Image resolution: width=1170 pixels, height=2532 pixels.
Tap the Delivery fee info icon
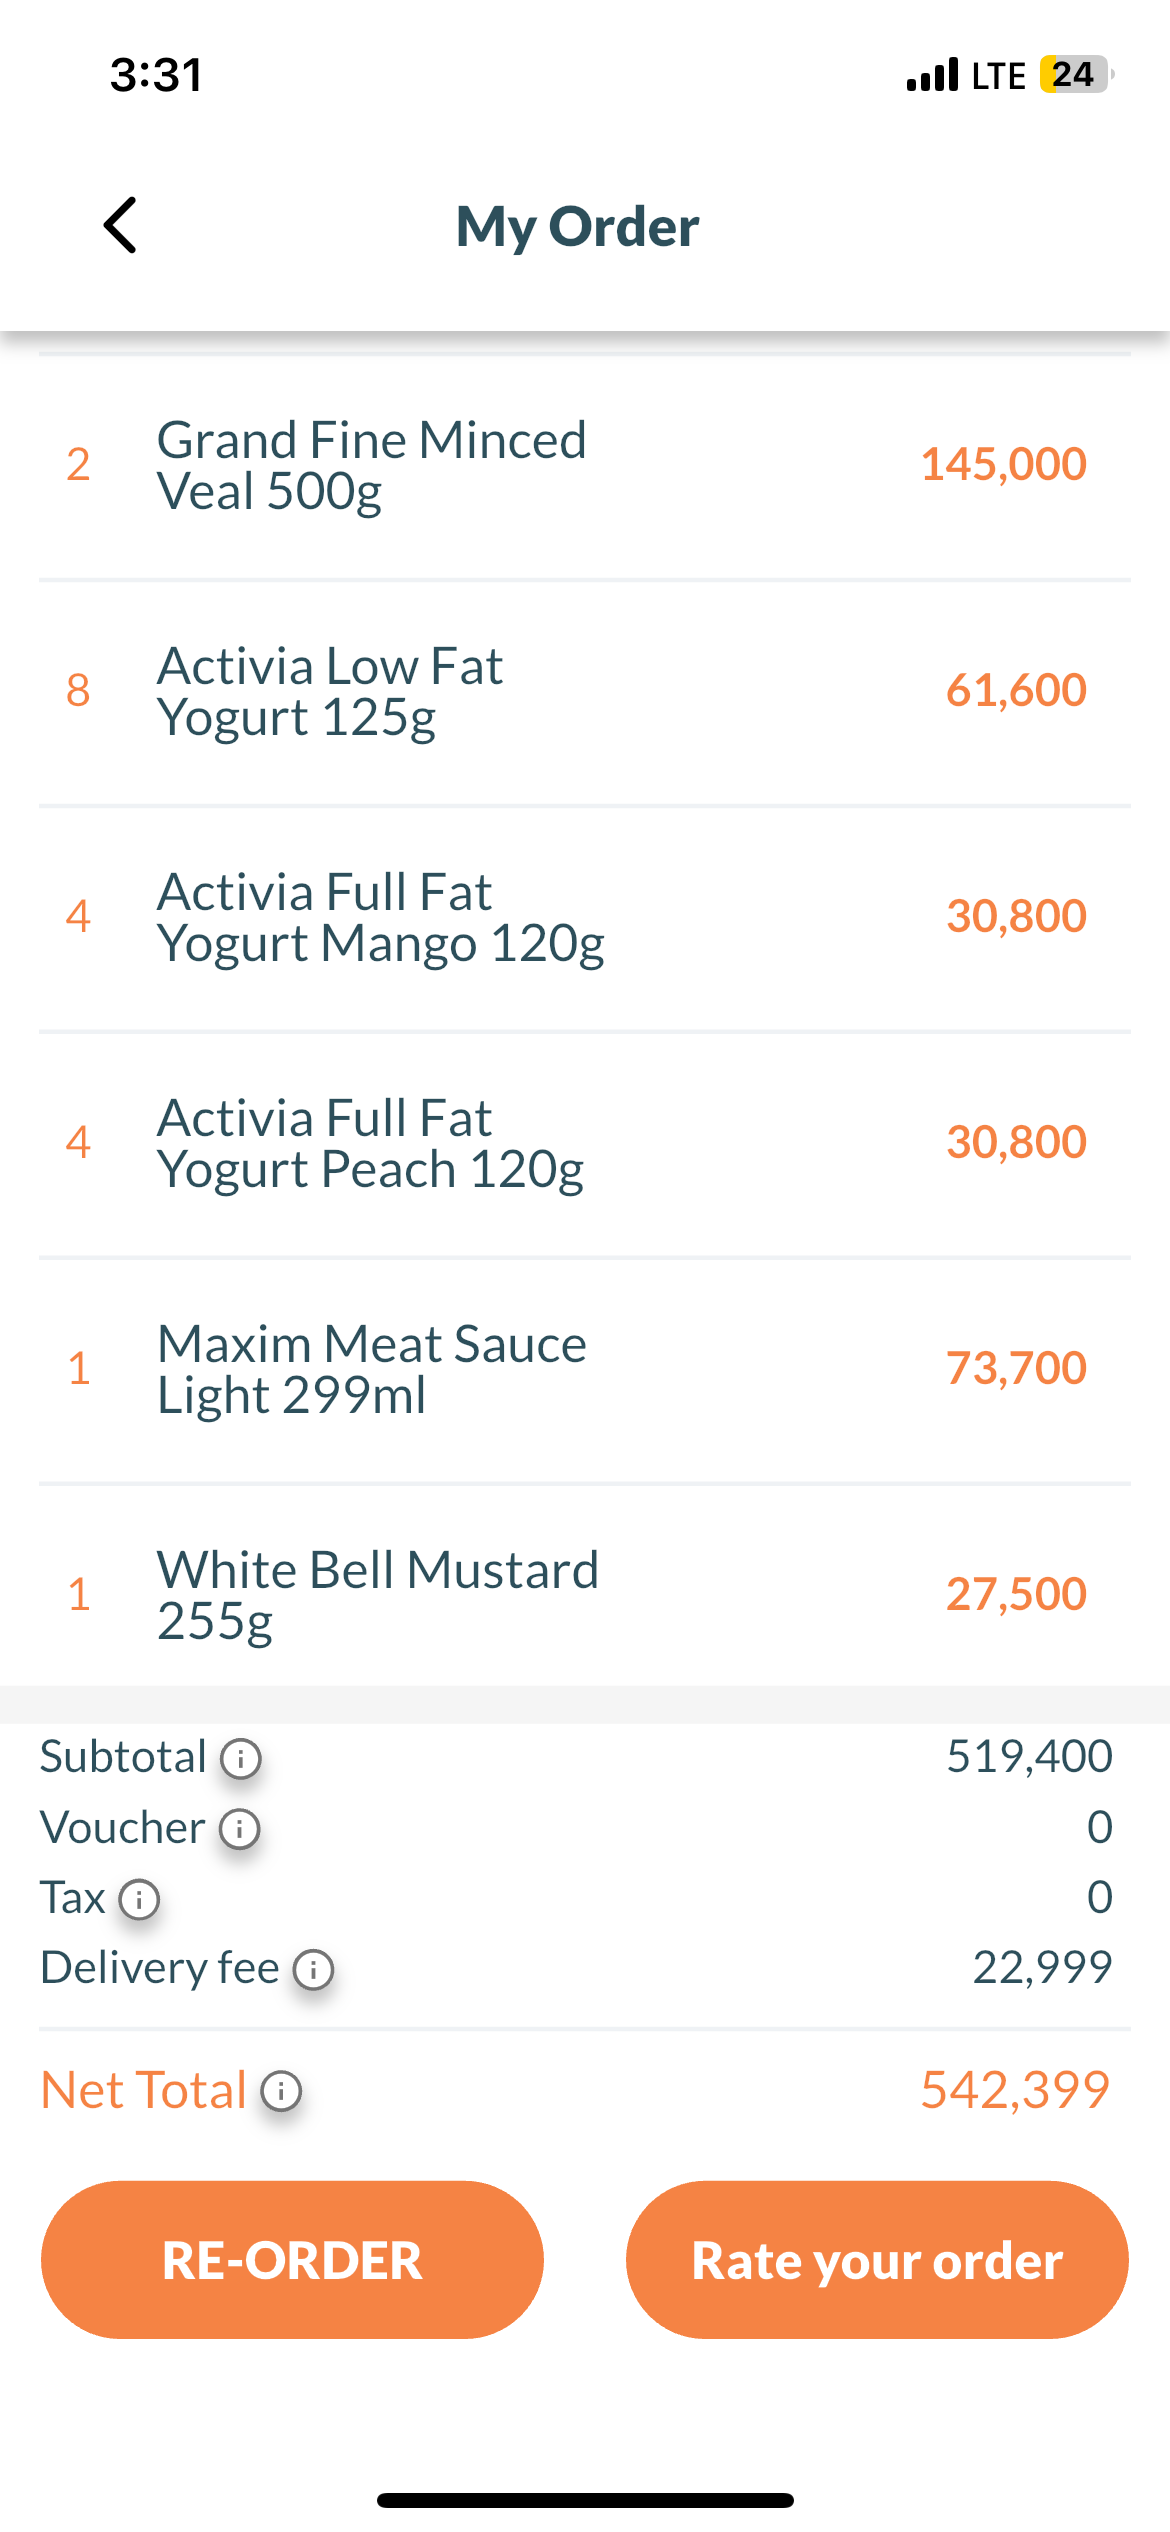(313, 1969)
